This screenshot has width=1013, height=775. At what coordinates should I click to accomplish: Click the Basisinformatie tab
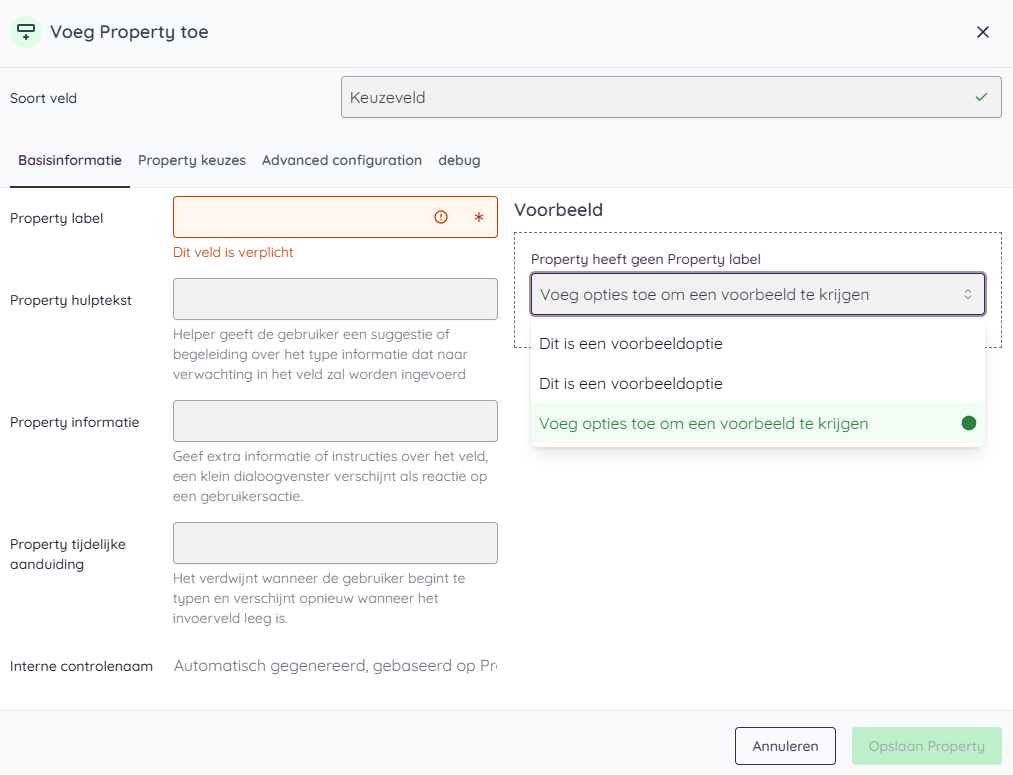tap(69, 160)
